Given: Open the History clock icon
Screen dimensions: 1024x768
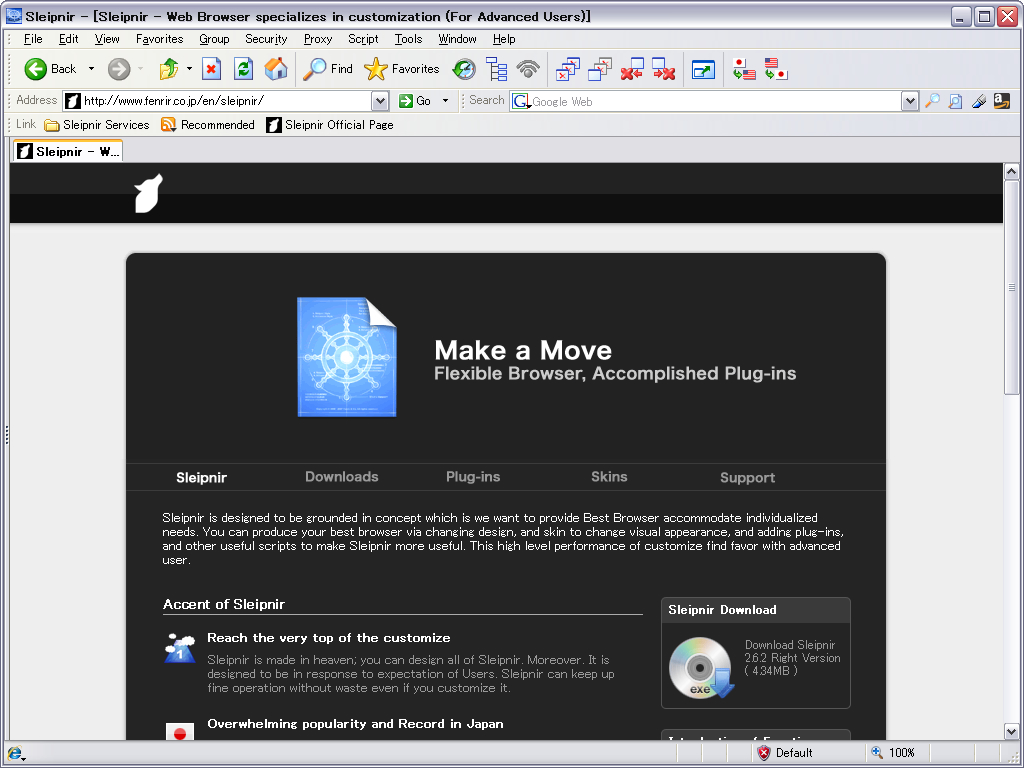Looking at the screenshot, I should [x=464, y=69].
